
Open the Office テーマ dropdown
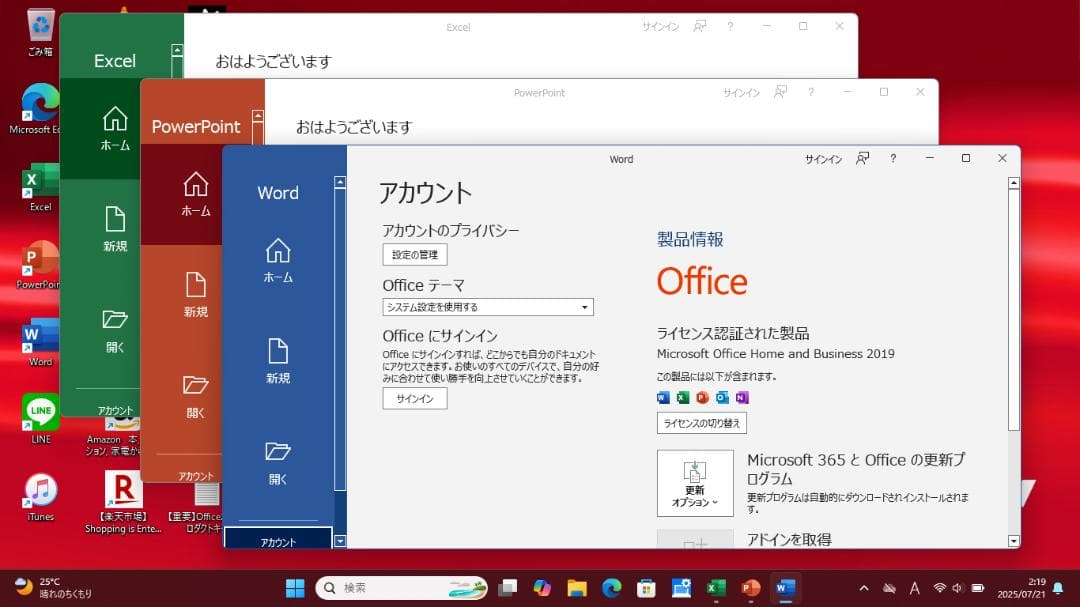click(583, 307)
